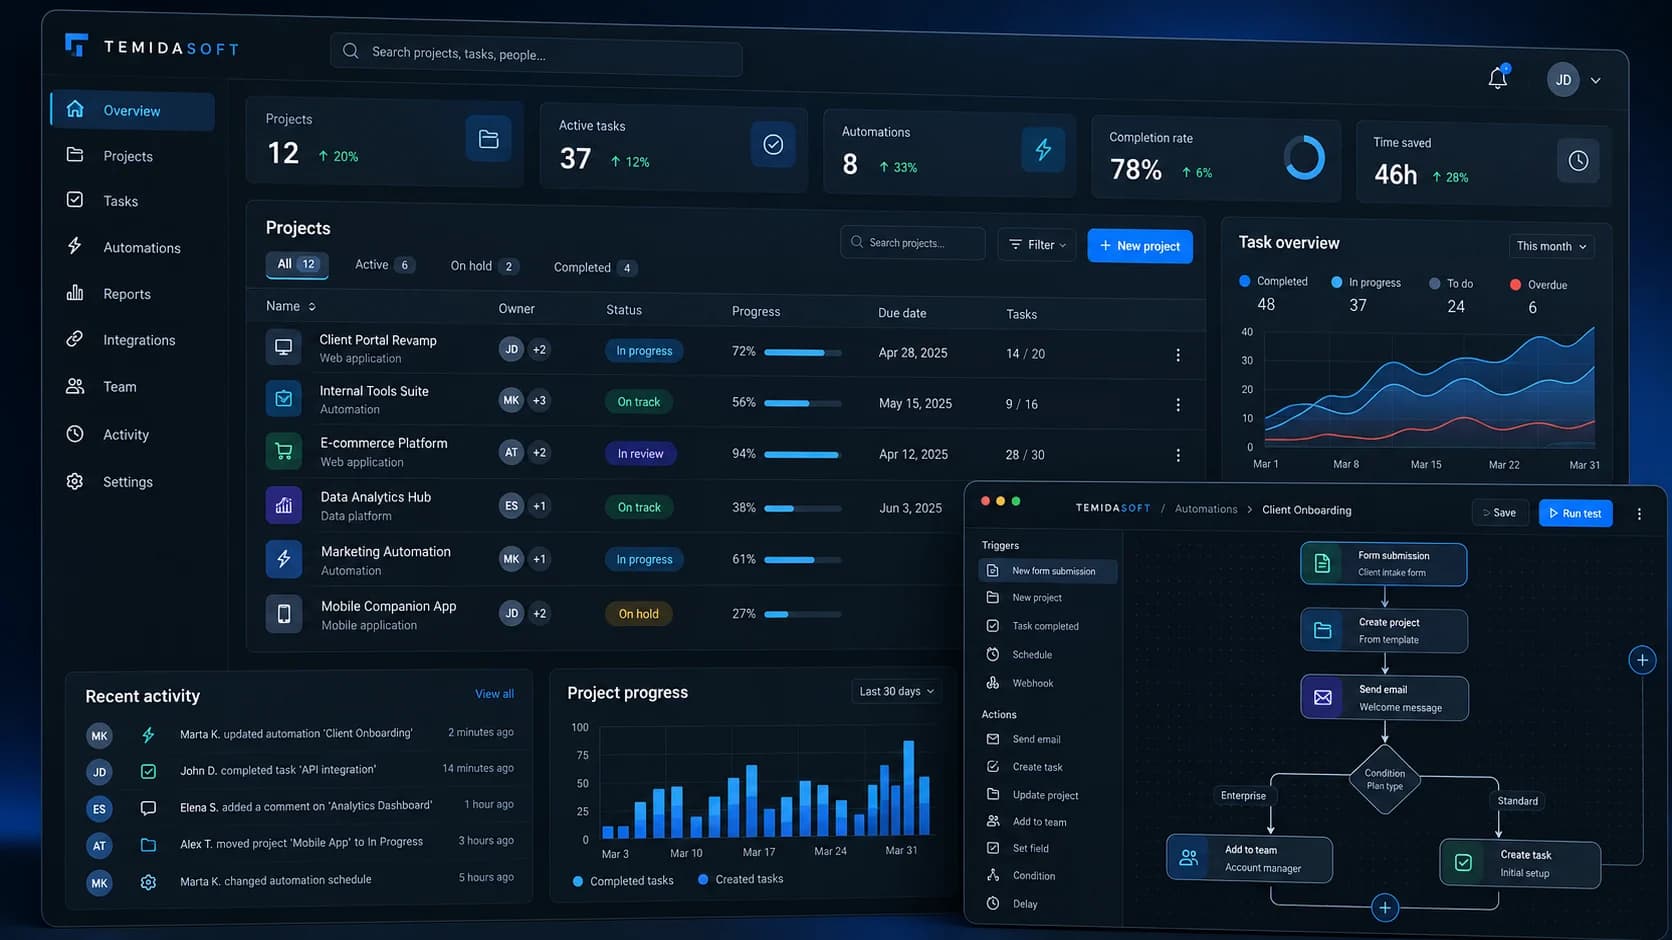The width and height of the screenshot is (1672, 940).
Task: Click View all in Recent activity
Action: click(494, 694)
